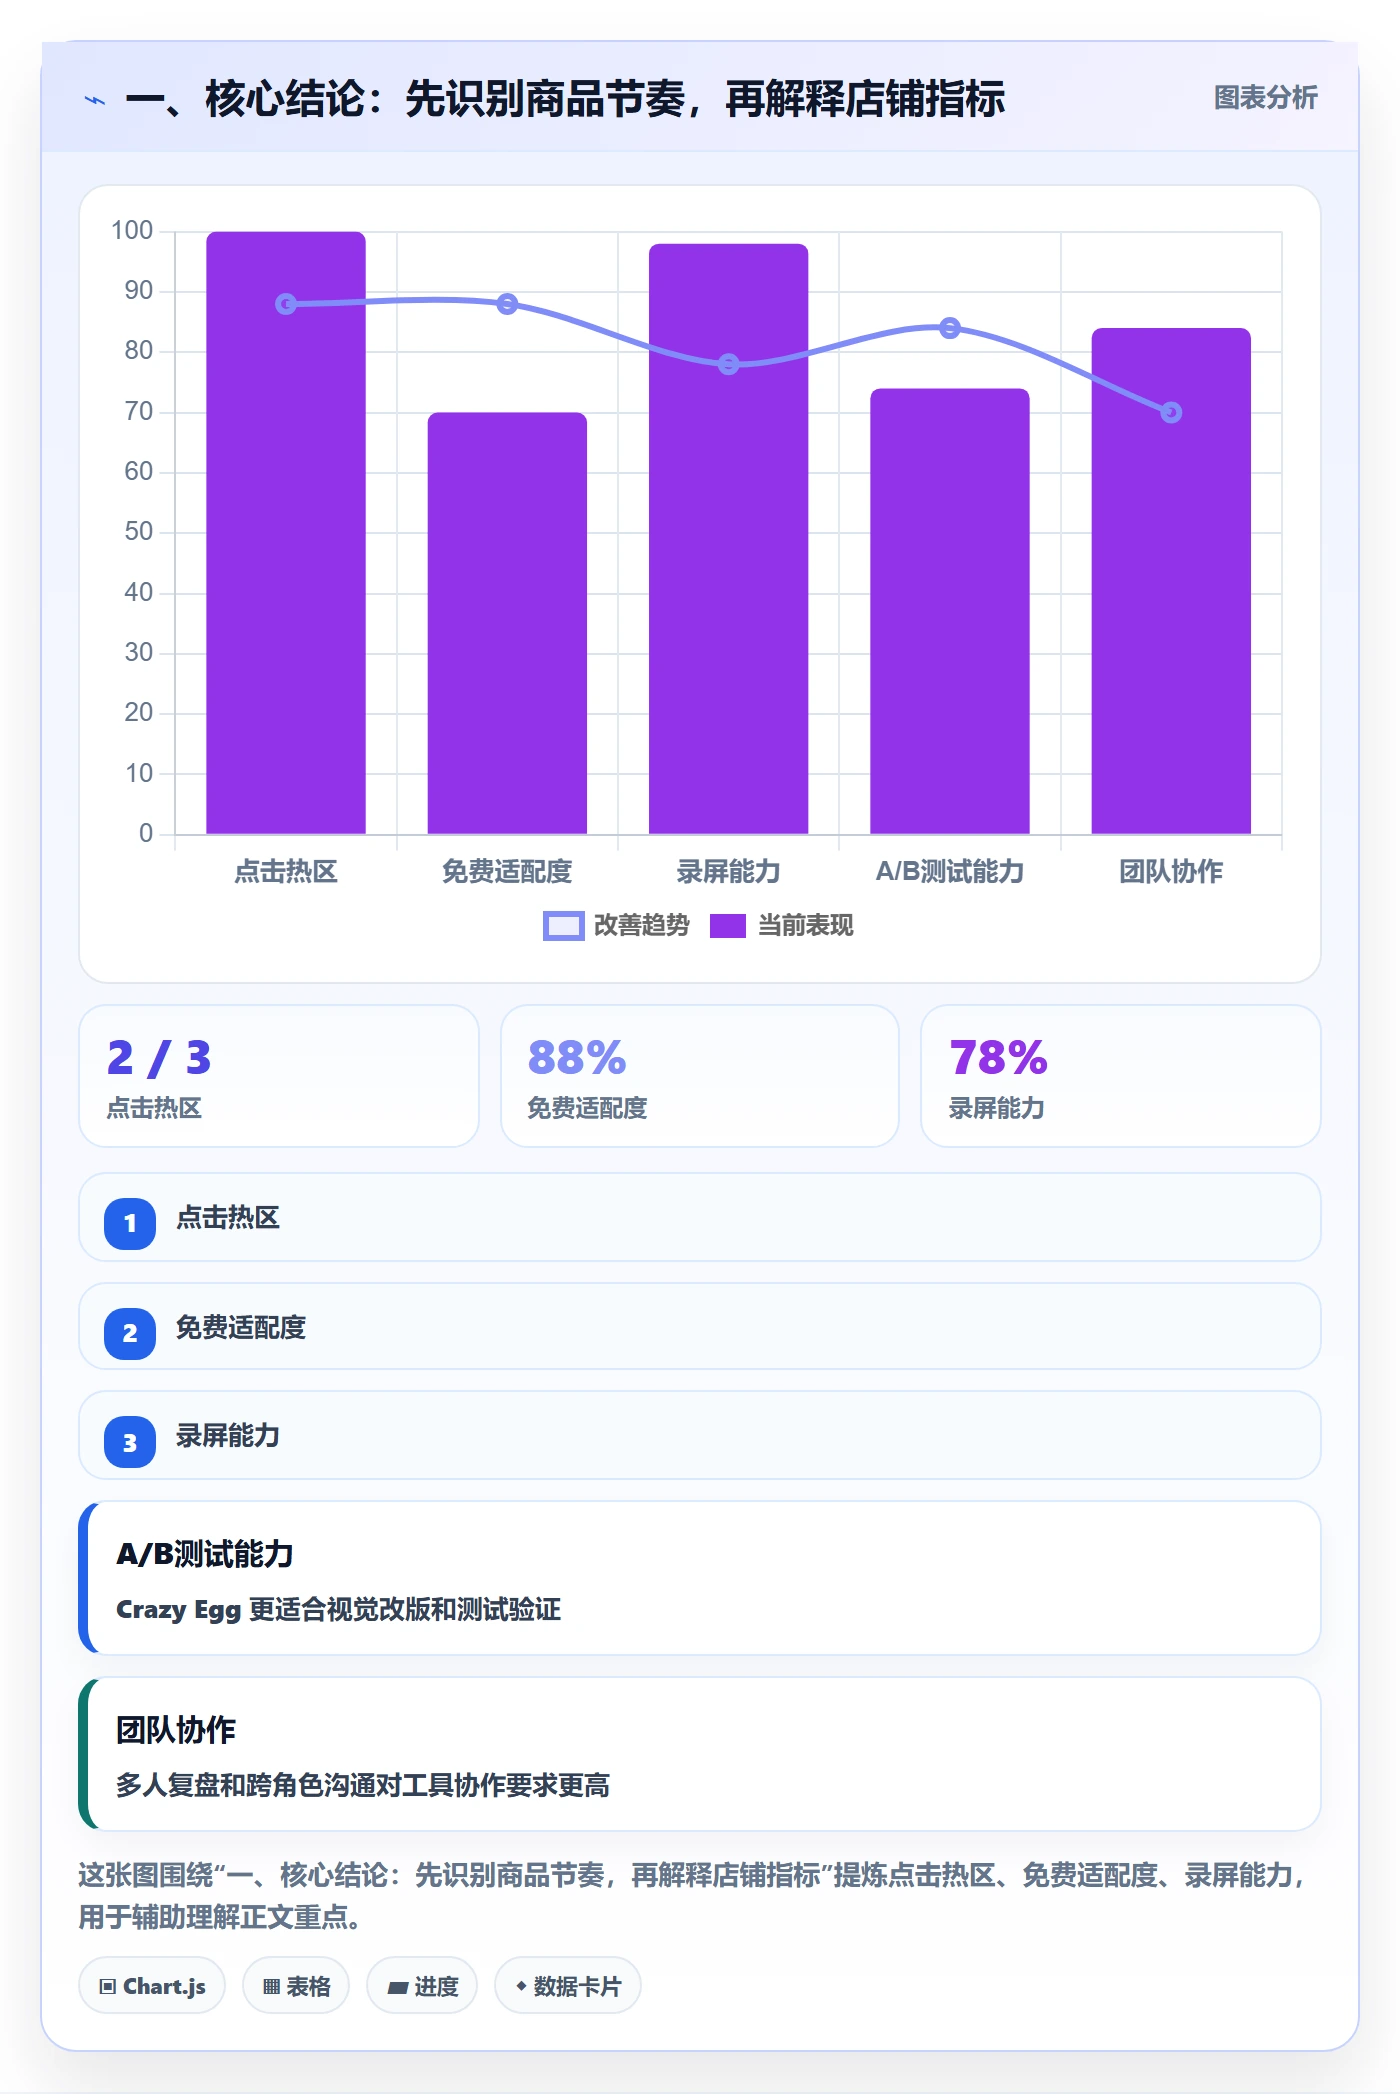Select trend line point on 录屏能力 bar

[729, 364]
